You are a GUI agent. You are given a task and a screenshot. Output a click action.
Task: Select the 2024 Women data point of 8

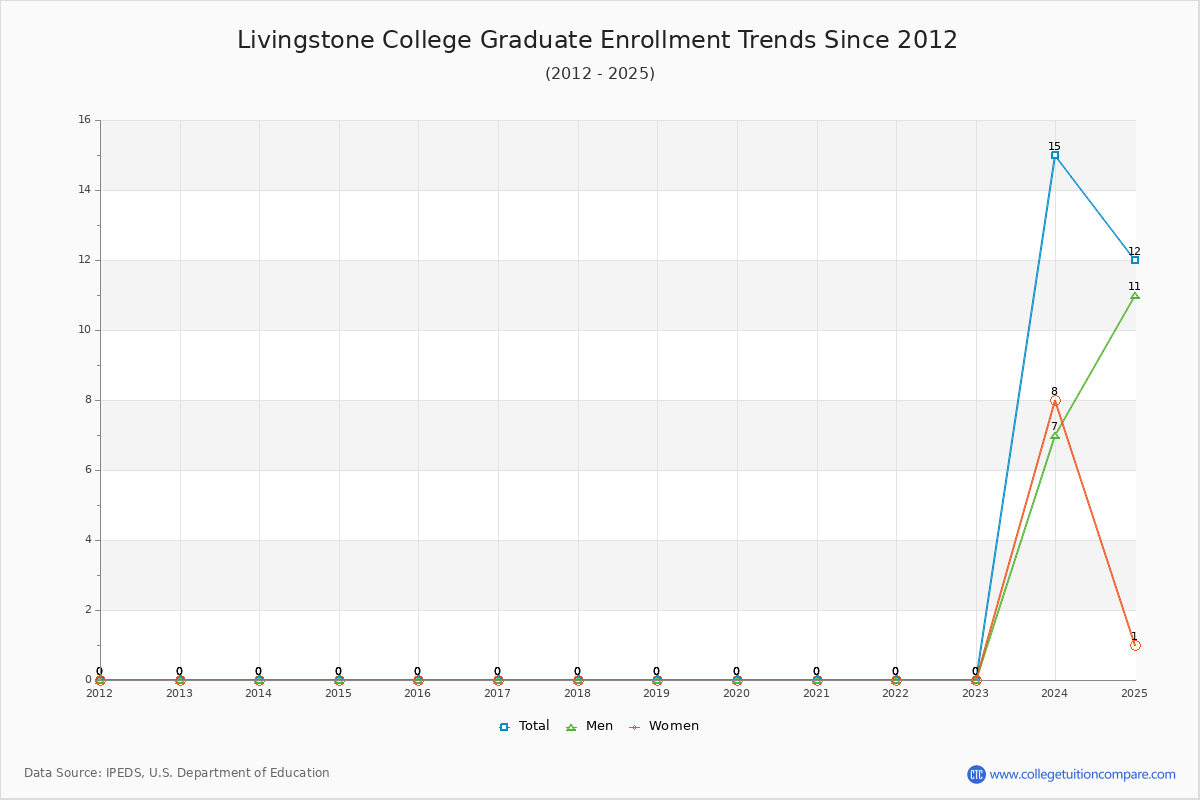click(1055, 400)
